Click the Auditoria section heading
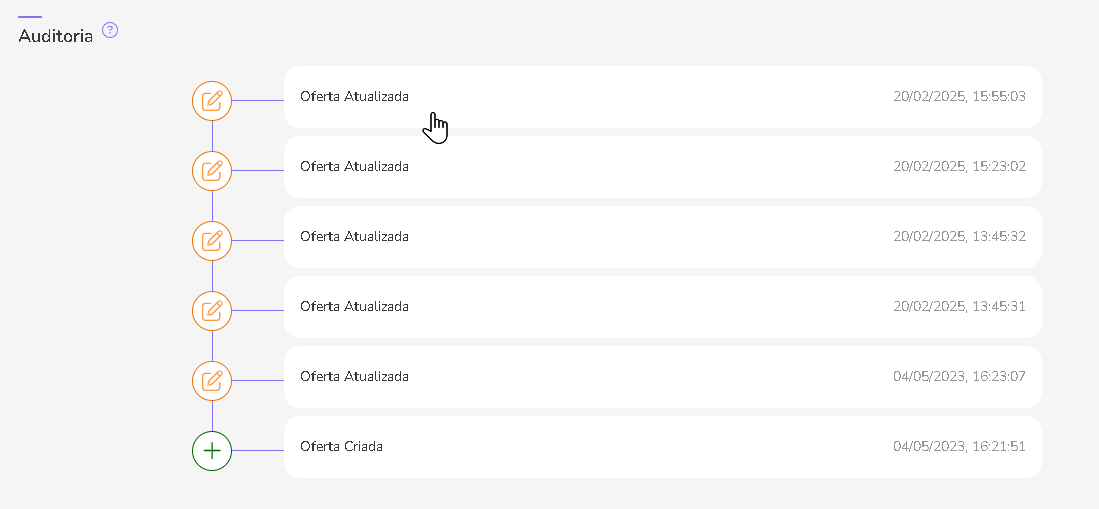This screenshot has height=509, width=1099. (x=56, y=36)
